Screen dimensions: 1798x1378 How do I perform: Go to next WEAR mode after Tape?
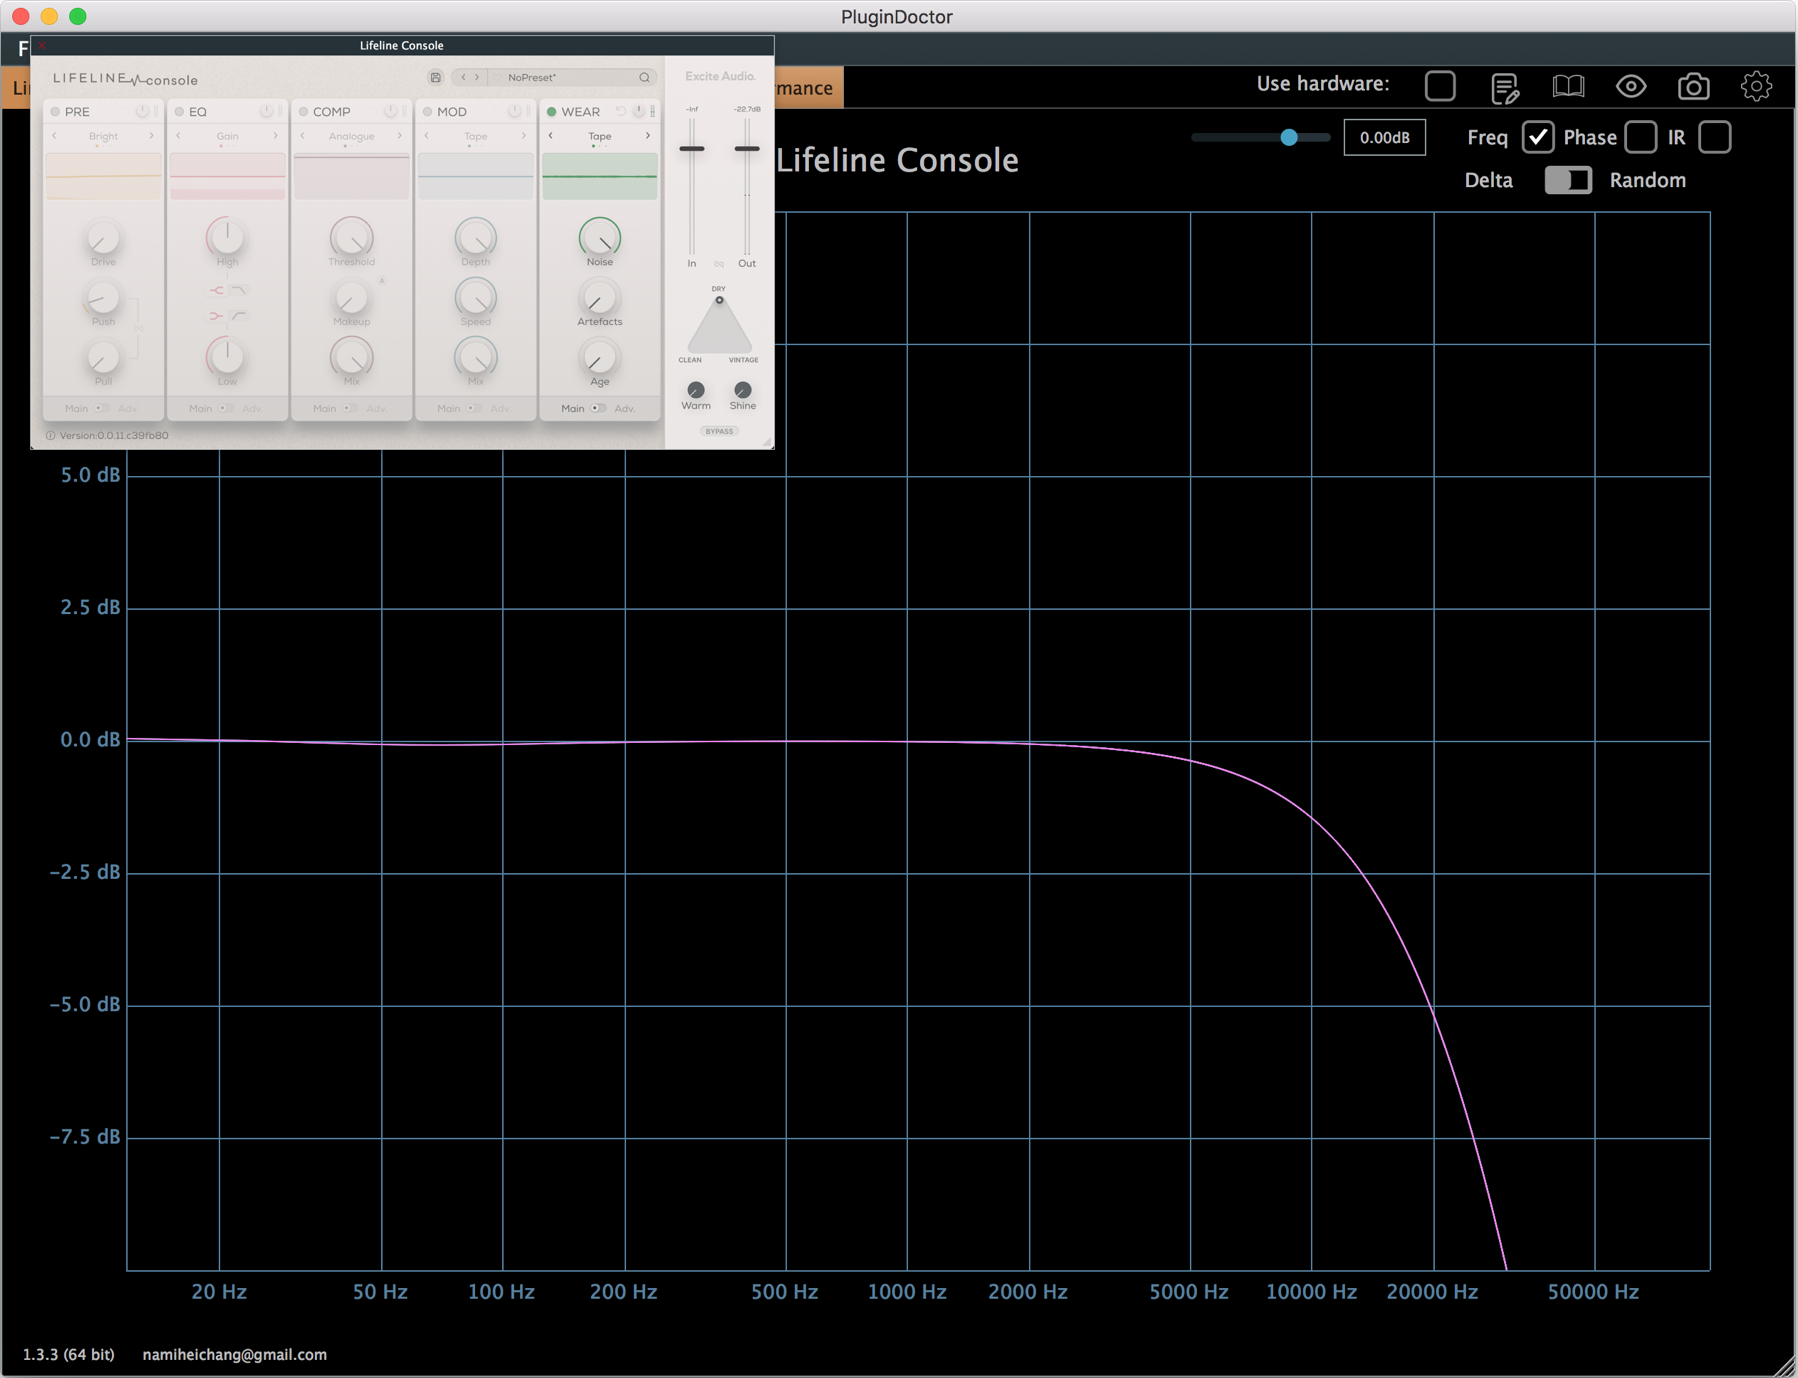click(x=648, y=136)
